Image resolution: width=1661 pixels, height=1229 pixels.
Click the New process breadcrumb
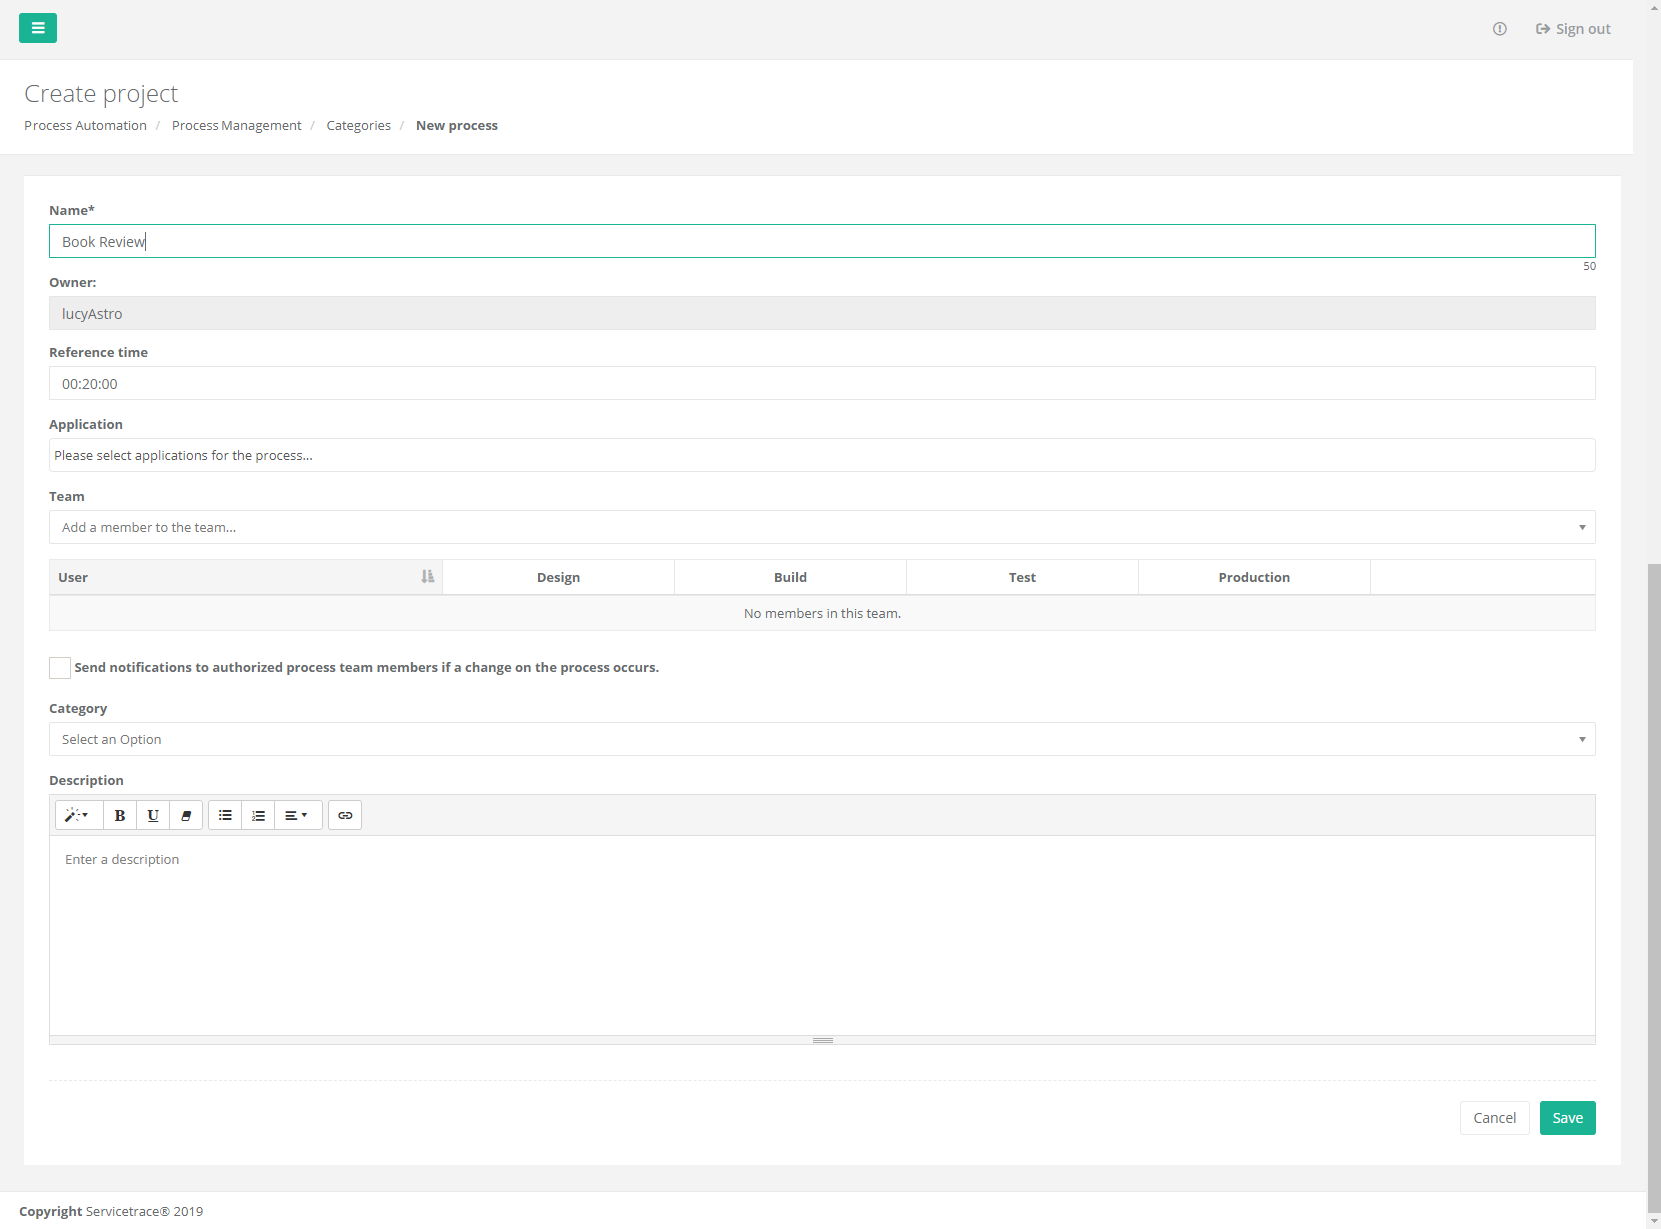pyautogui.click(x=457, y=125)
